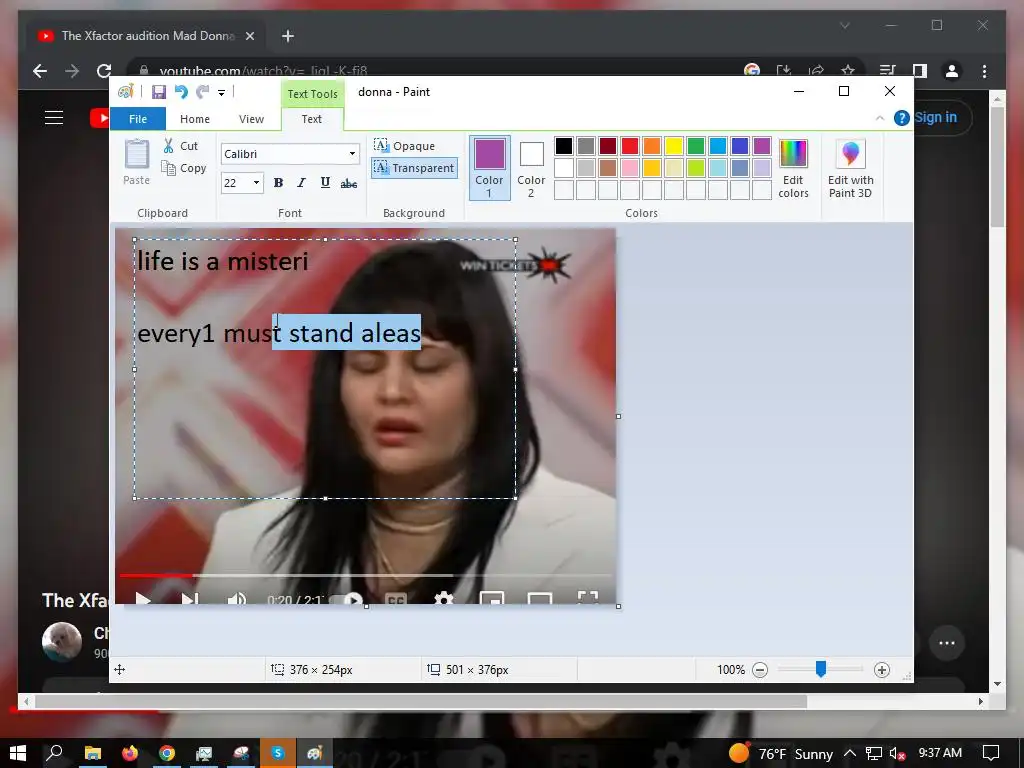Open YouTube hamburger guide menu

54,118
